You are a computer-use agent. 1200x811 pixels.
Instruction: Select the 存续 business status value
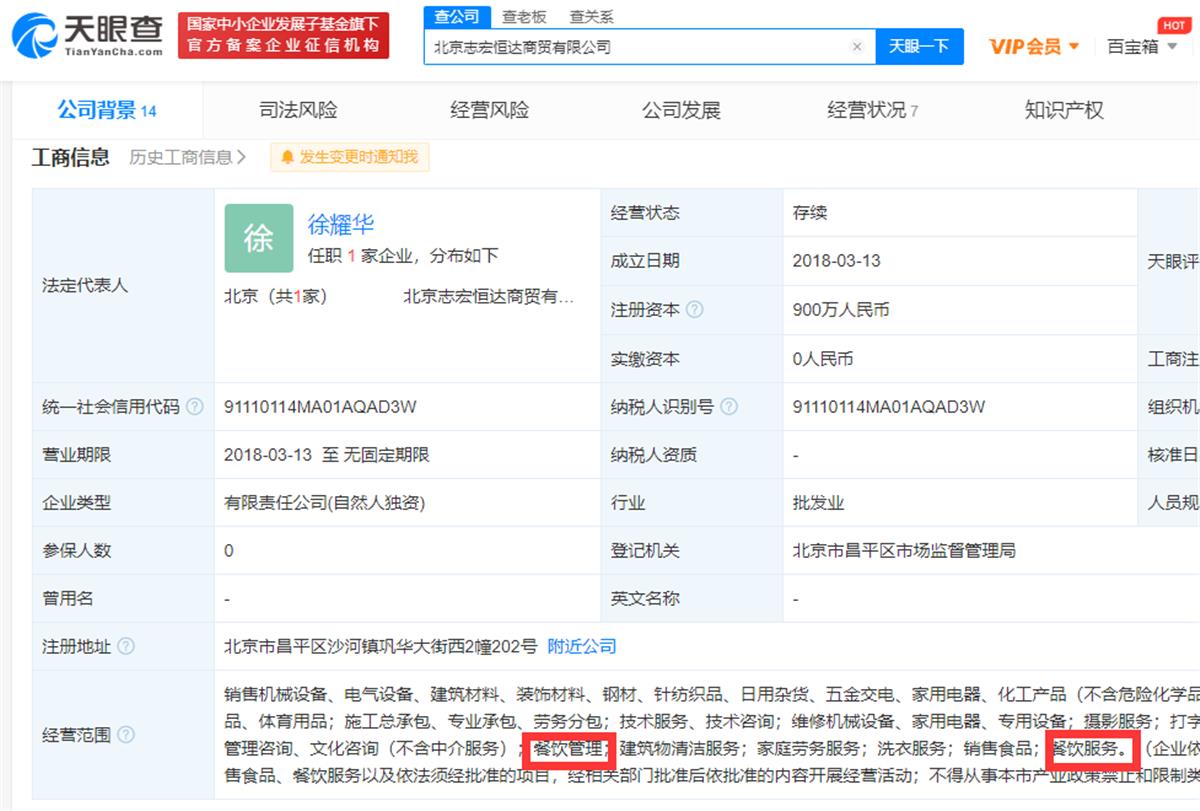pos(810,213)
